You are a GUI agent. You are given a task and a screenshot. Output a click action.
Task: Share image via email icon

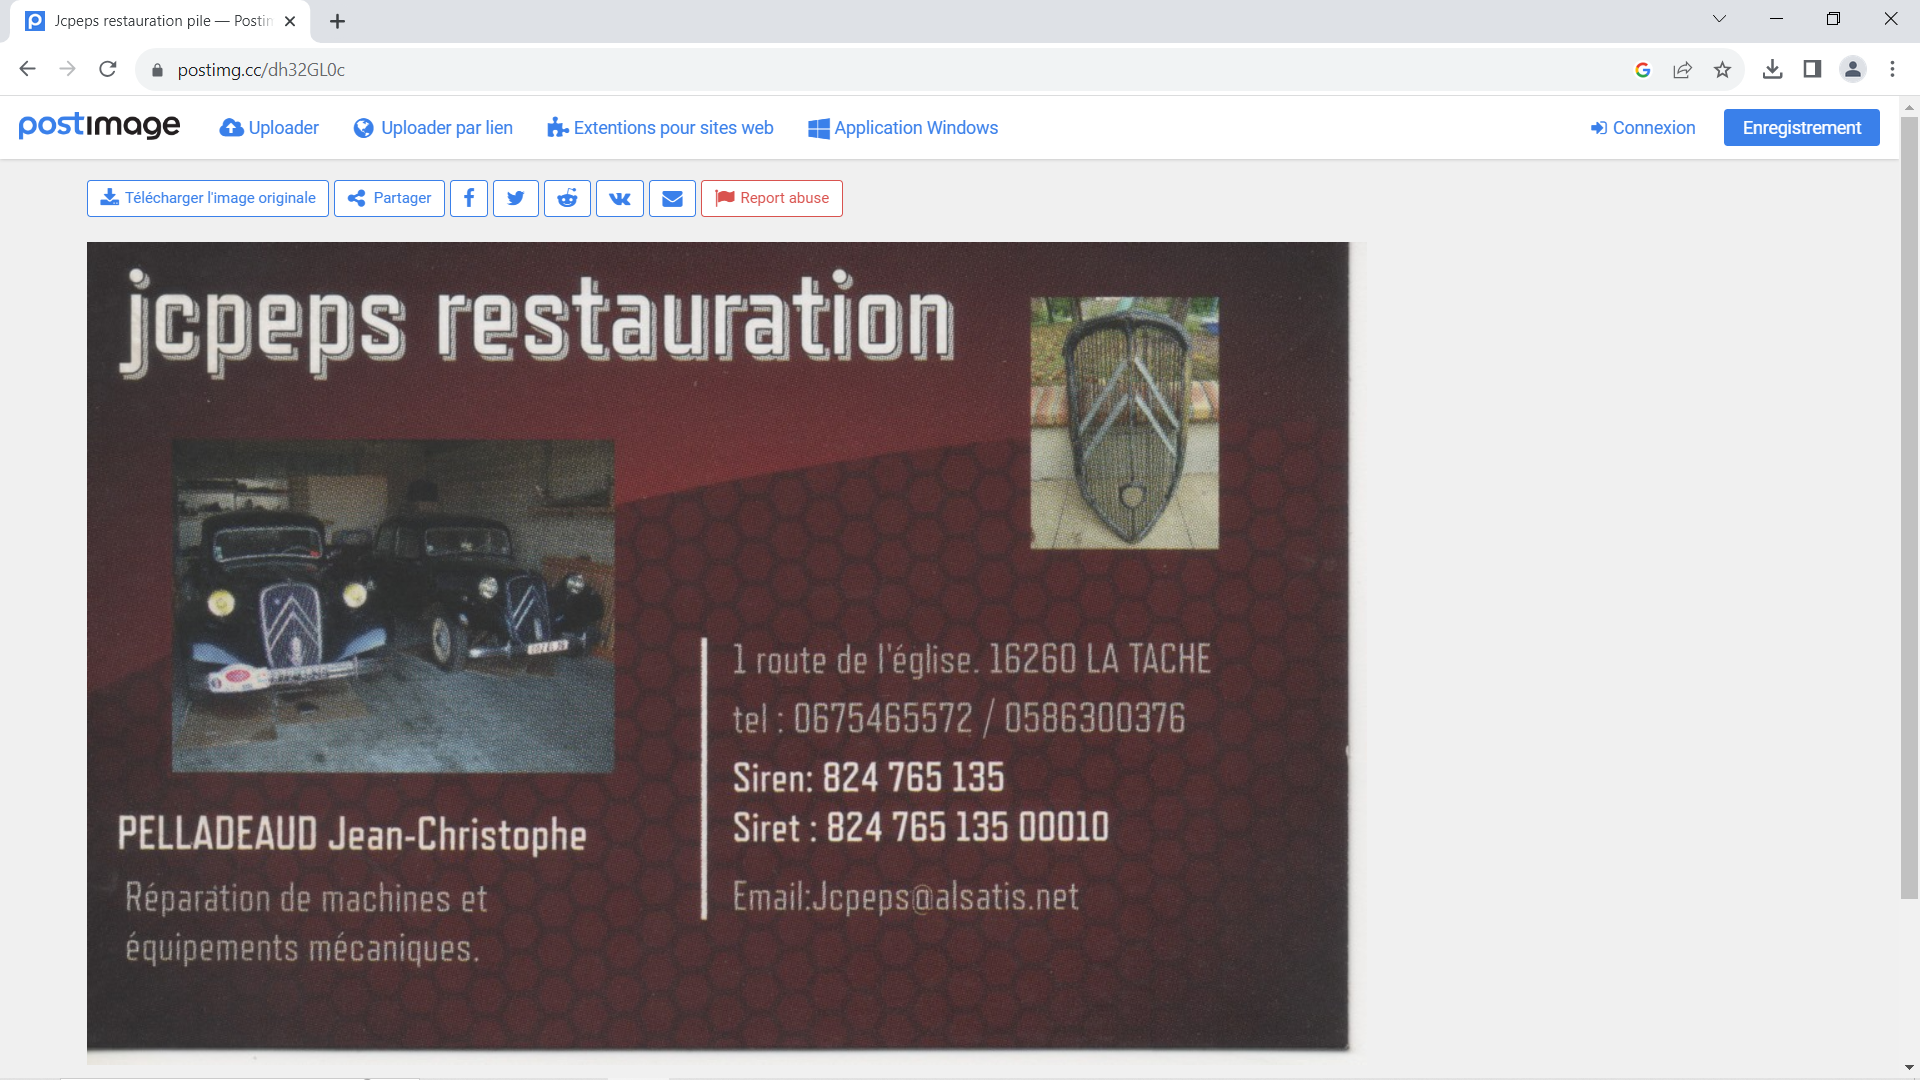tap(672, 198)
